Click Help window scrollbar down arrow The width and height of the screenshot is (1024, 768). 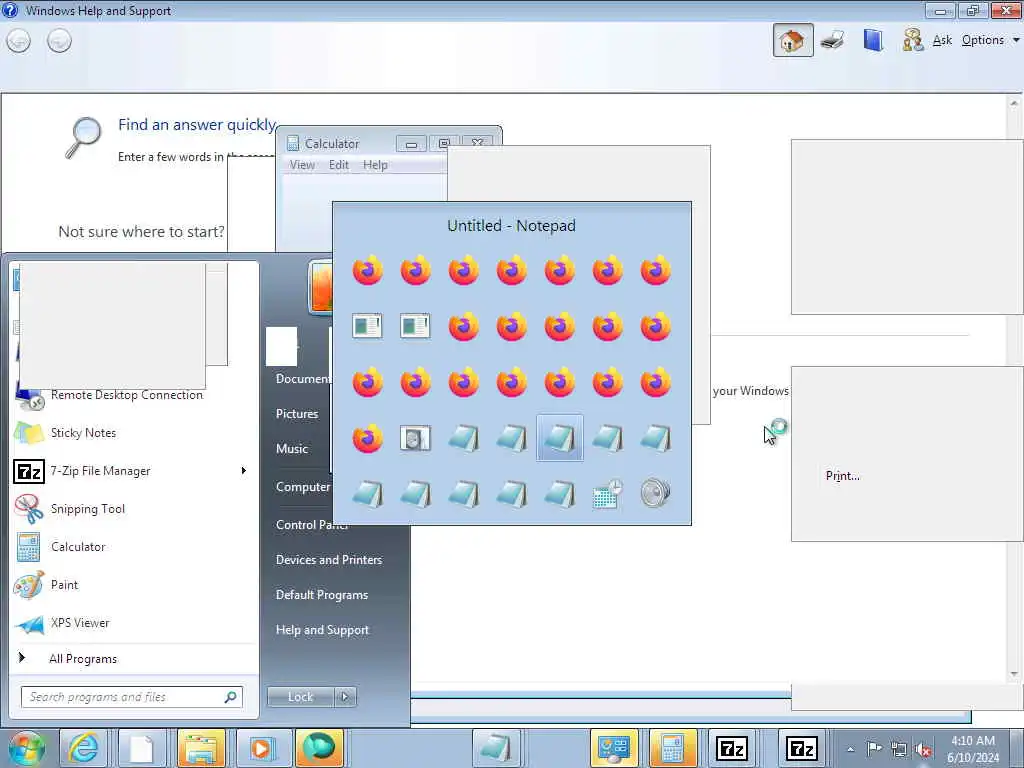point(1014,673)
